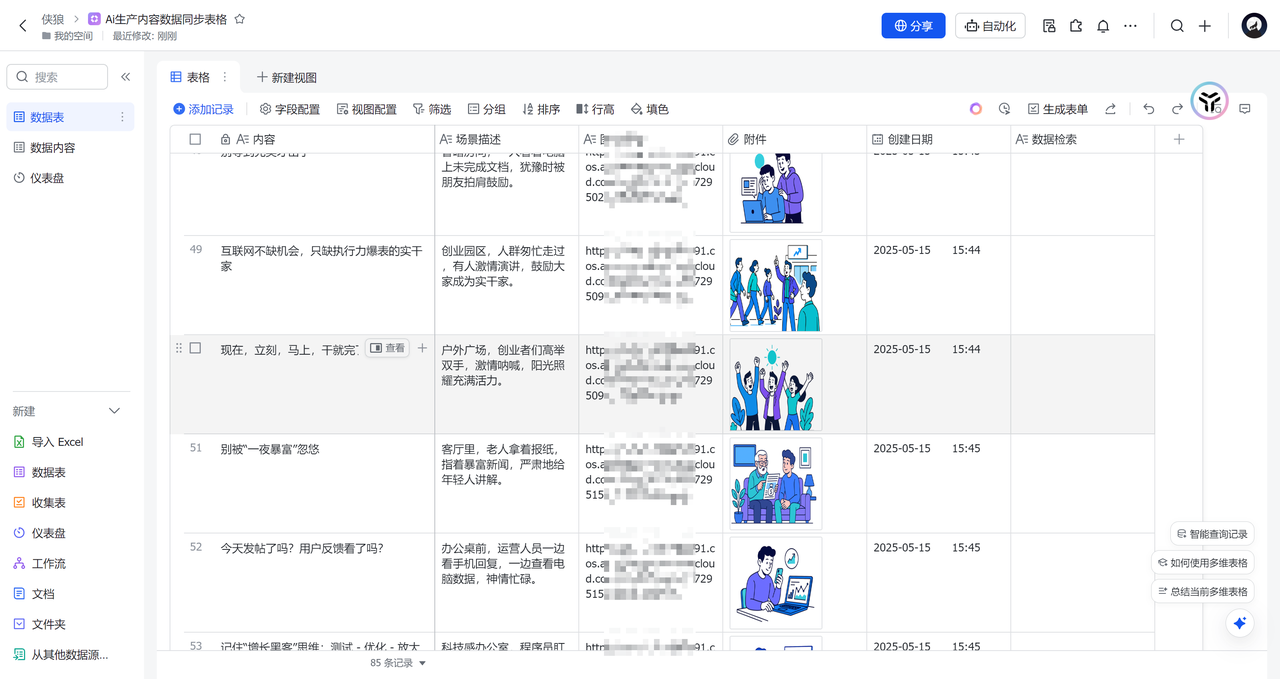
Task: Click 添加记录 to add a record
Action: (x=204, y=109)
